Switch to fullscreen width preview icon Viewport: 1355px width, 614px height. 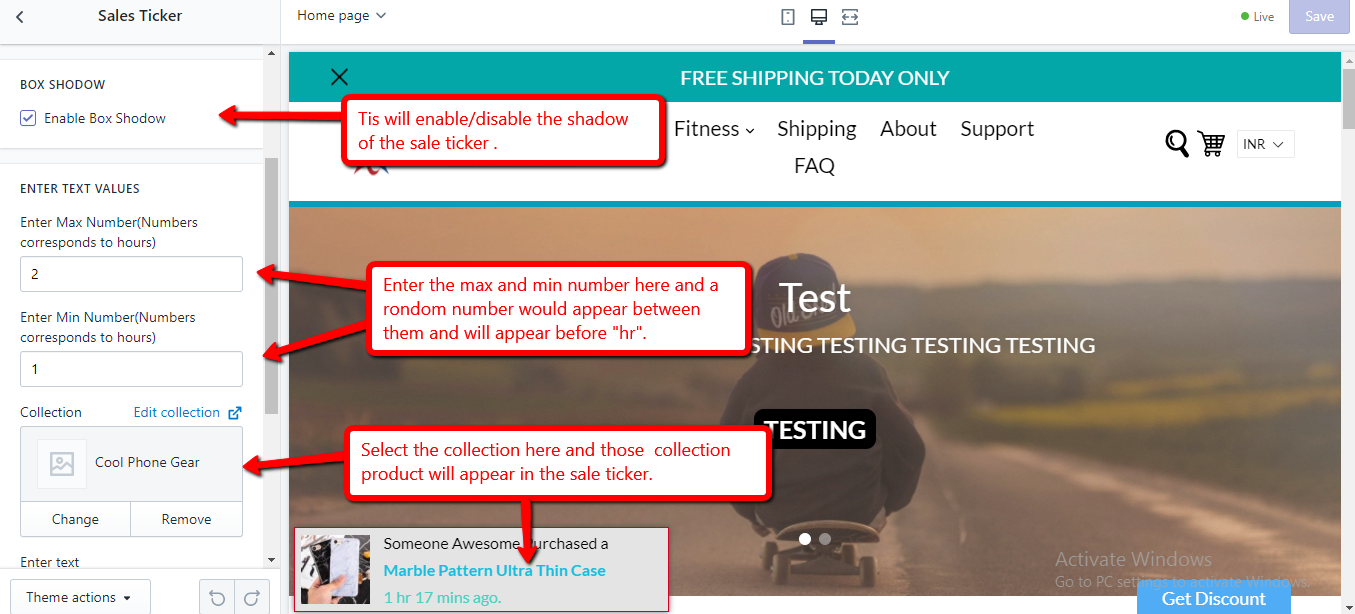pos(850,17)
